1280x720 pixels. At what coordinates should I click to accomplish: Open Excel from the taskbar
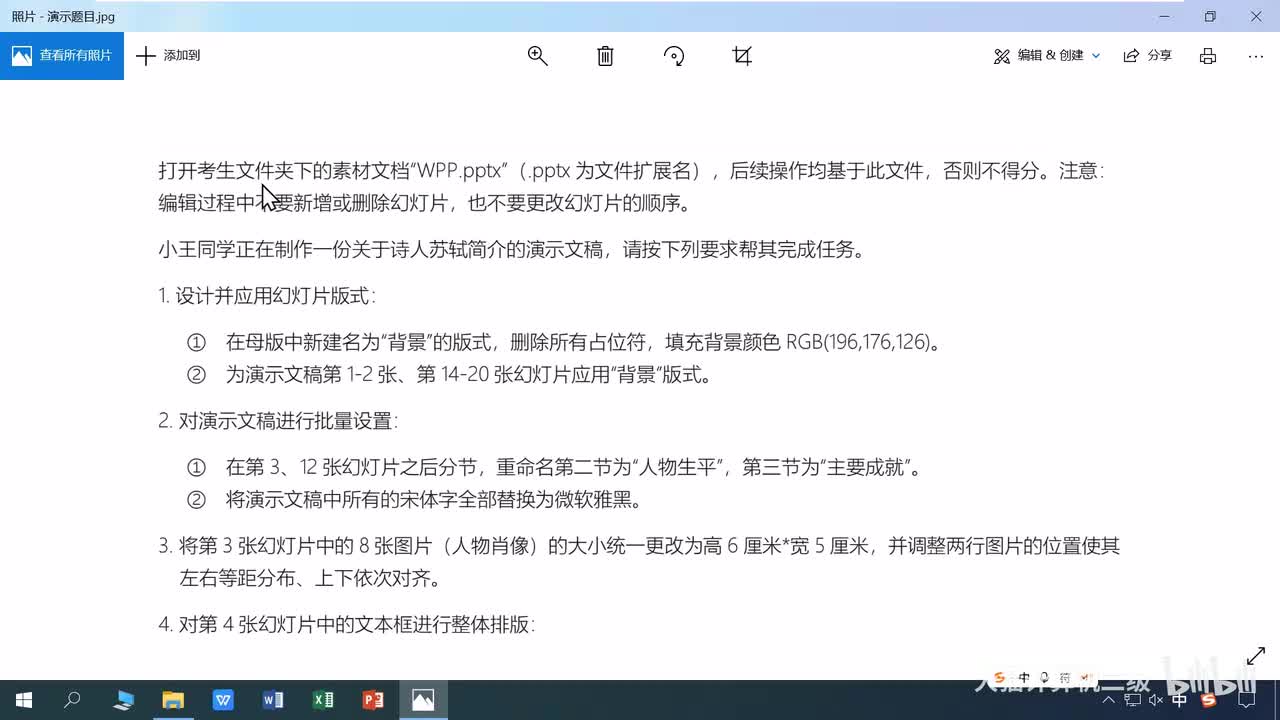pos(323,700)
